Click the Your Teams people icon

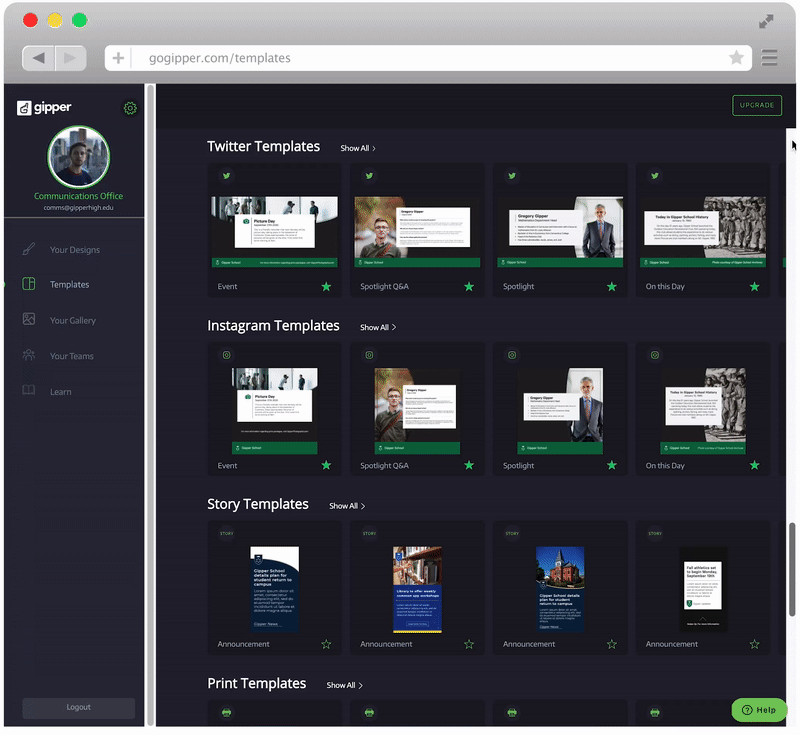point(29,355)
